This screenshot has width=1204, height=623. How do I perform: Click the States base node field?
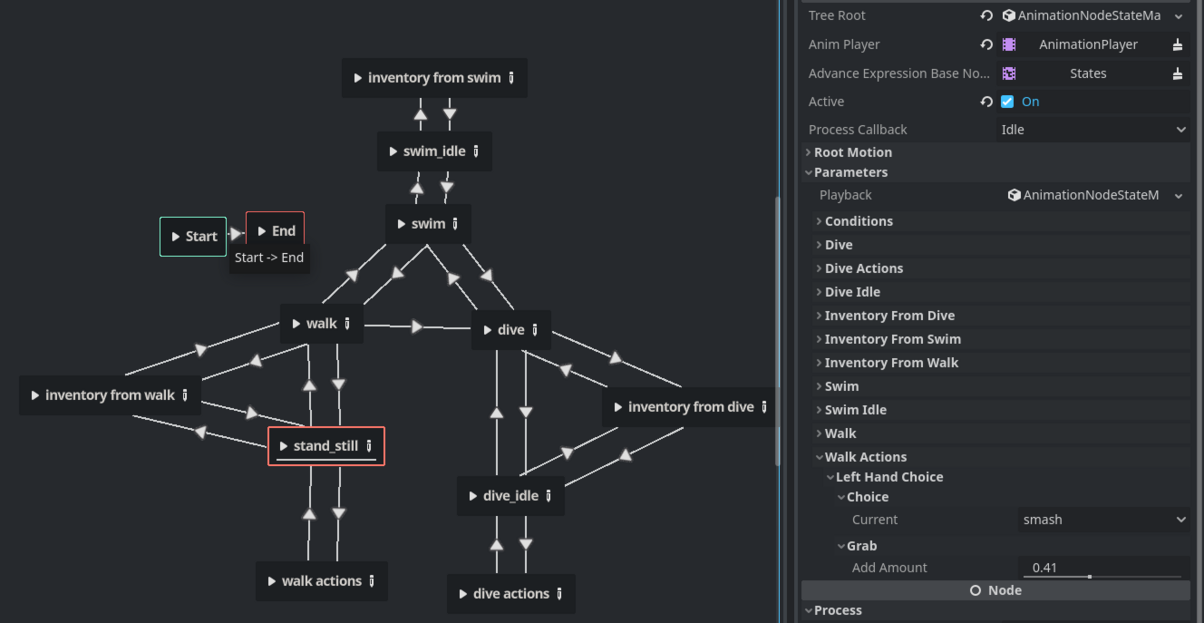[1087, 74]
